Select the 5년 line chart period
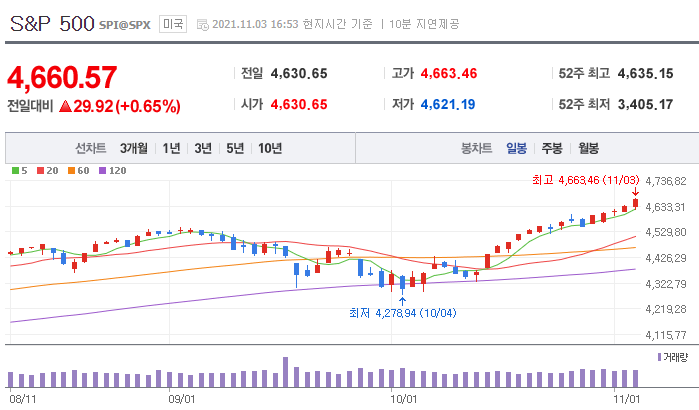This screenshot has width=699, height=410. point(235,148)
